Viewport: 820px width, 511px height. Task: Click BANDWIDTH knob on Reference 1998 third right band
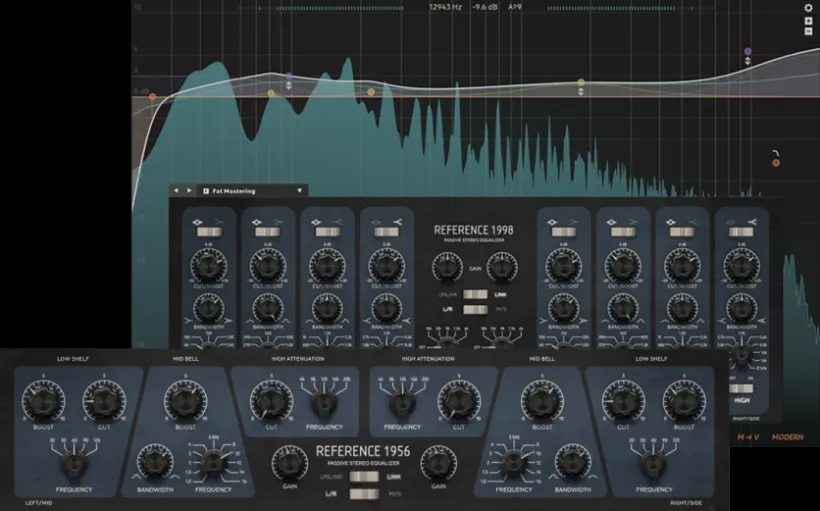pos(682,309)
